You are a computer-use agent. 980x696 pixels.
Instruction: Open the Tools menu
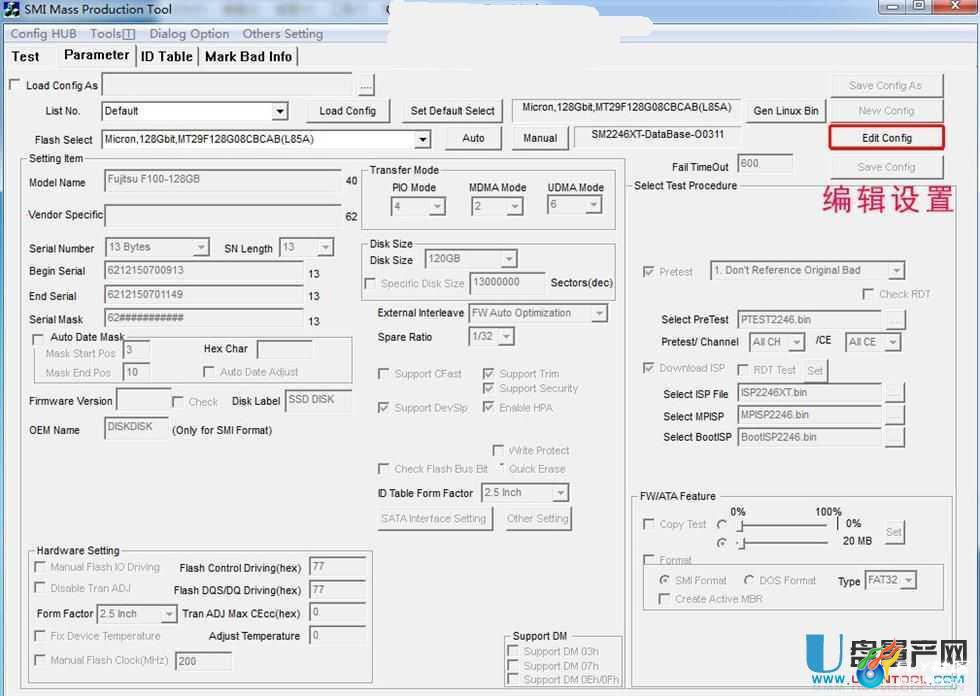pyautogui.click(x=112, y=34)
